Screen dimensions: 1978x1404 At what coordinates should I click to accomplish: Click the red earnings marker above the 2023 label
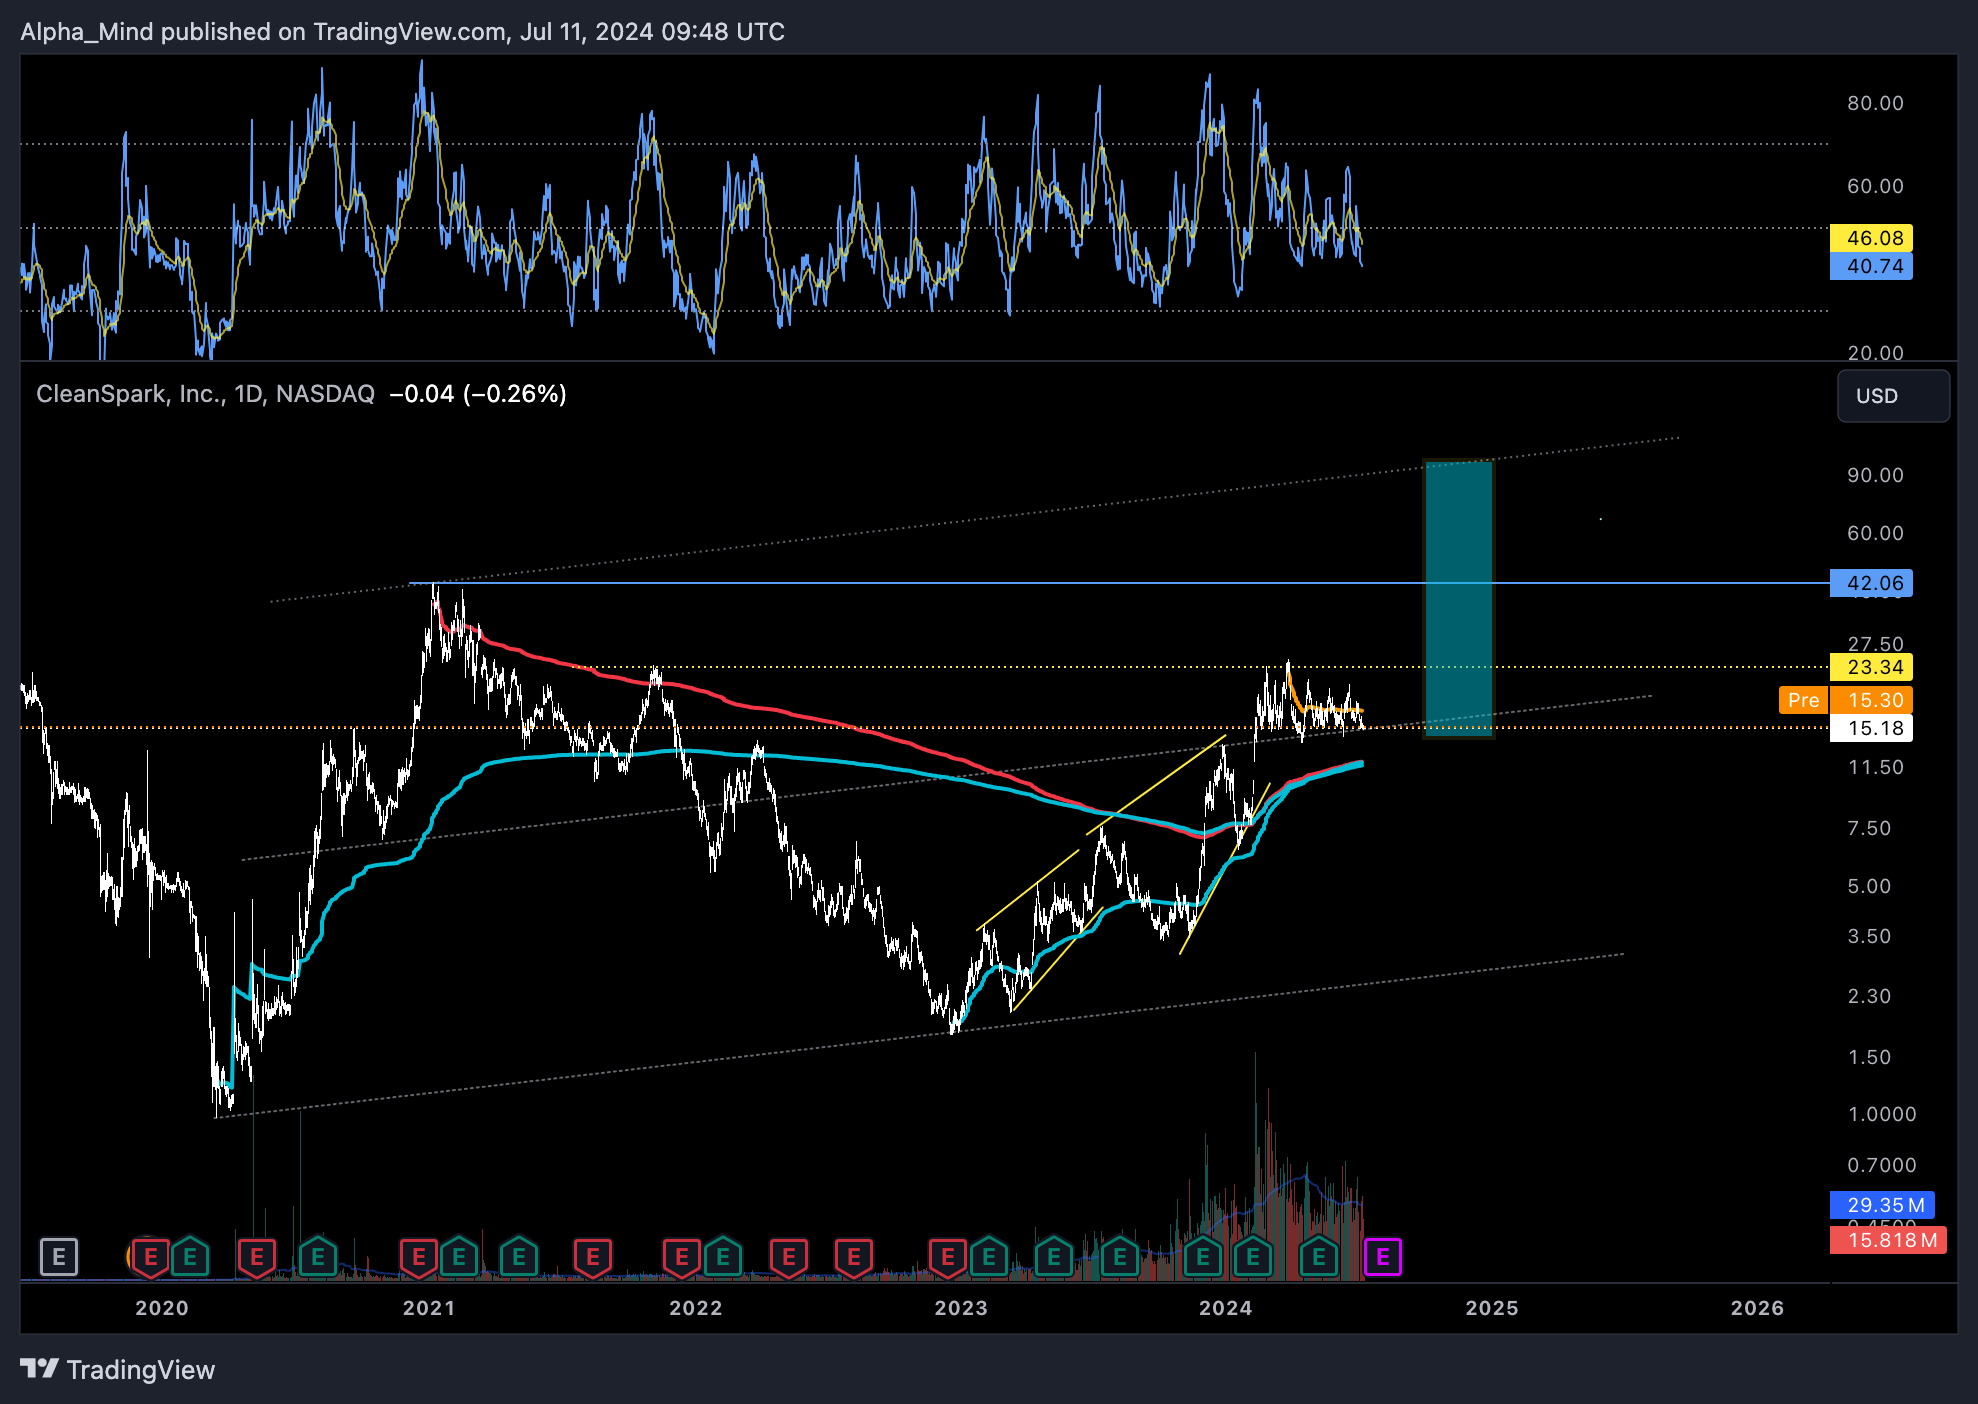(x=948, y=1257)
